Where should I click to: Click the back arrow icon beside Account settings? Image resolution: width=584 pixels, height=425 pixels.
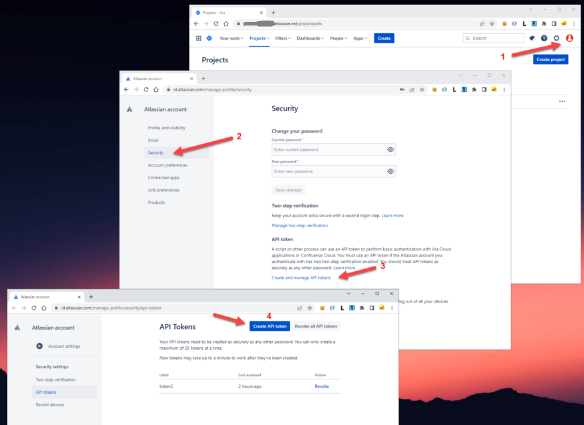[39, 346]
